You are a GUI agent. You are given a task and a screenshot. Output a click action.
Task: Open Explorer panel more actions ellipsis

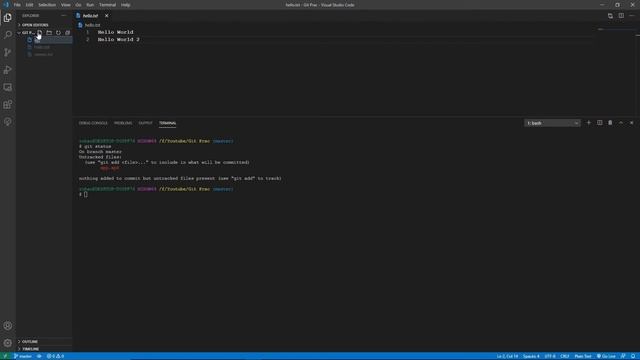point(64,16)
